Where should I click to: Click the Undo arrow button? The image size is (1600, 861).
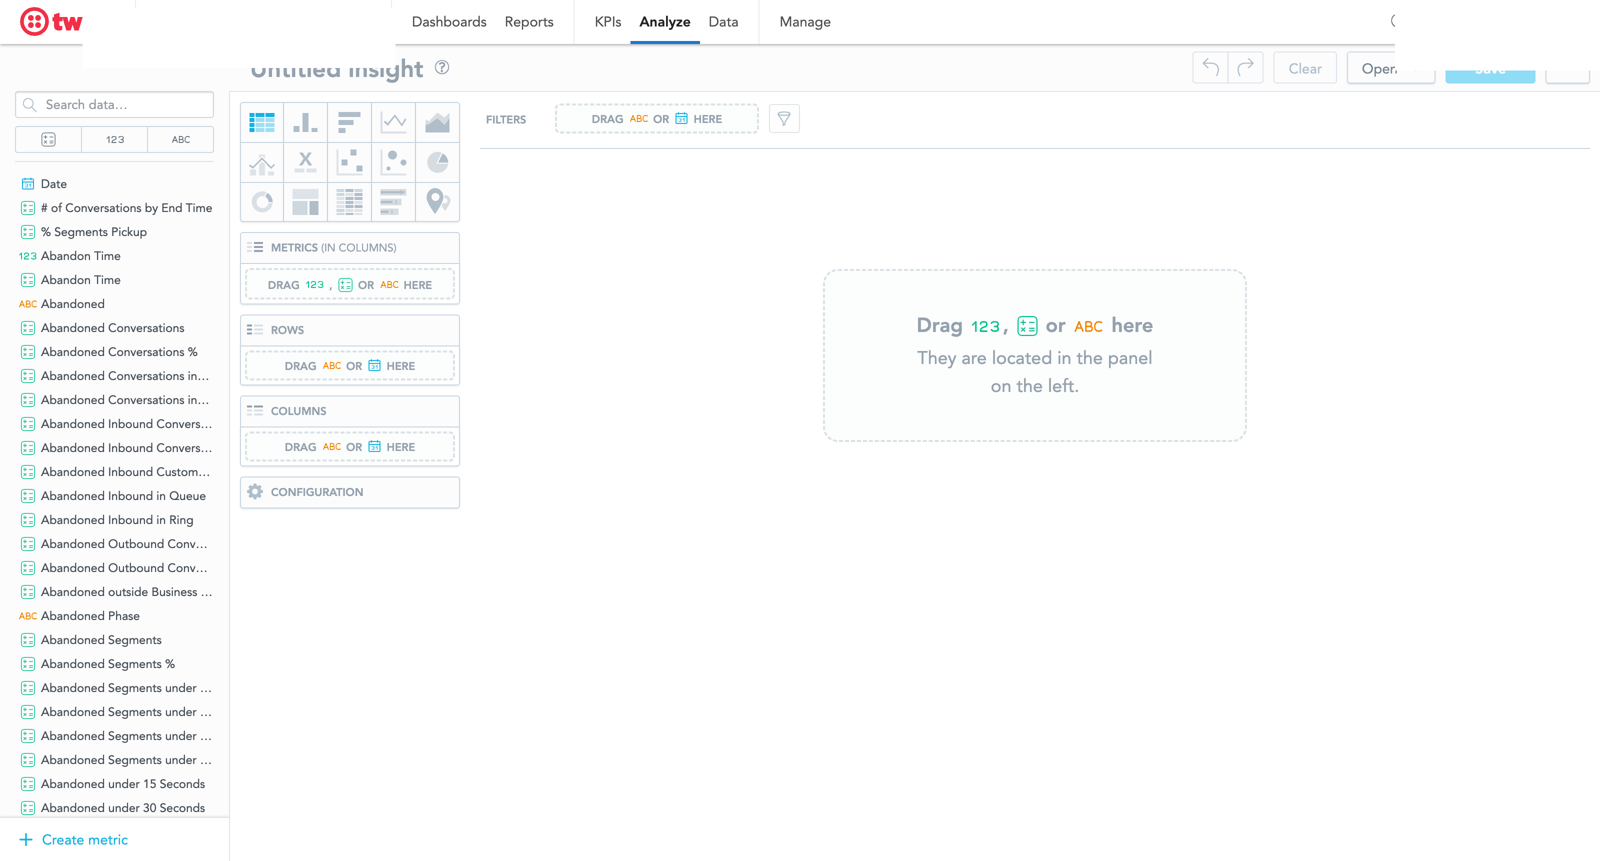(x=1210, y=68)
